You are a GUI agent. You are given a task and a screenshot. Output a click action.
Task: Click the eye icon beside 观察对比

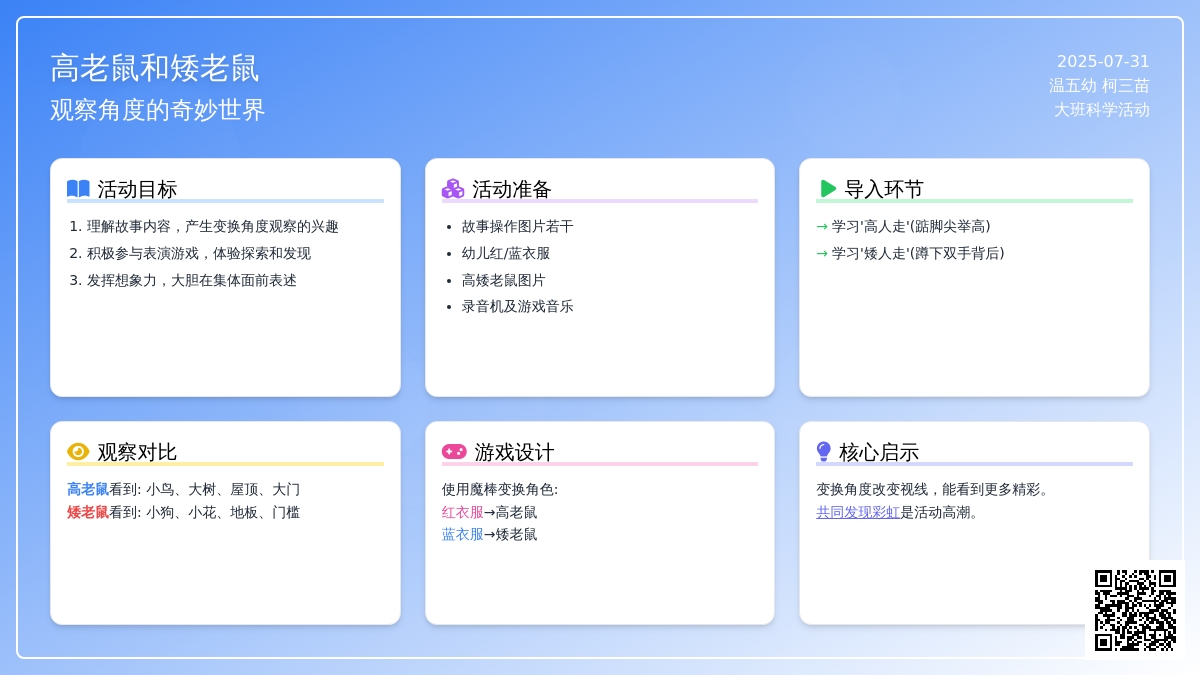[x=78, y=452]
